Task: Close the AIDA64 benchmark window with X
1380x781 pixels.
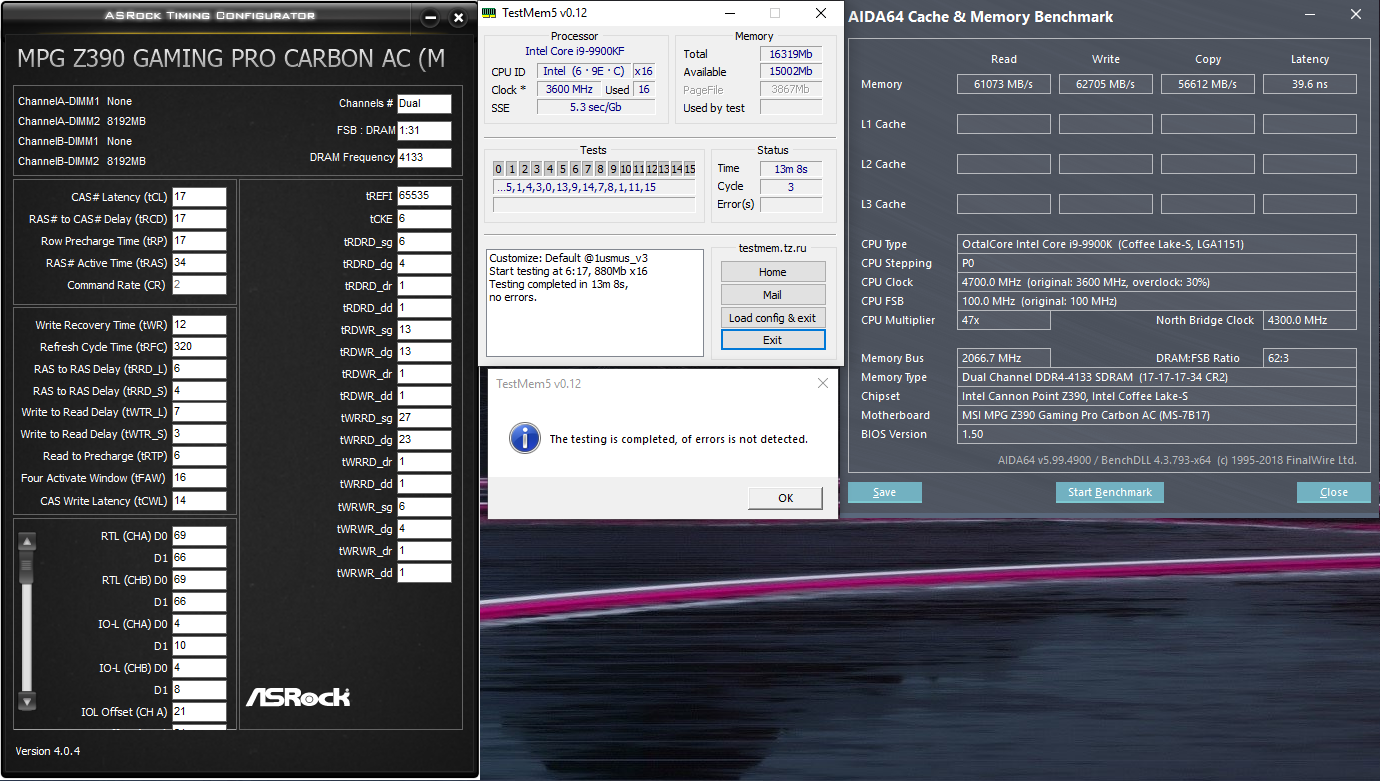Action: 1355,15
